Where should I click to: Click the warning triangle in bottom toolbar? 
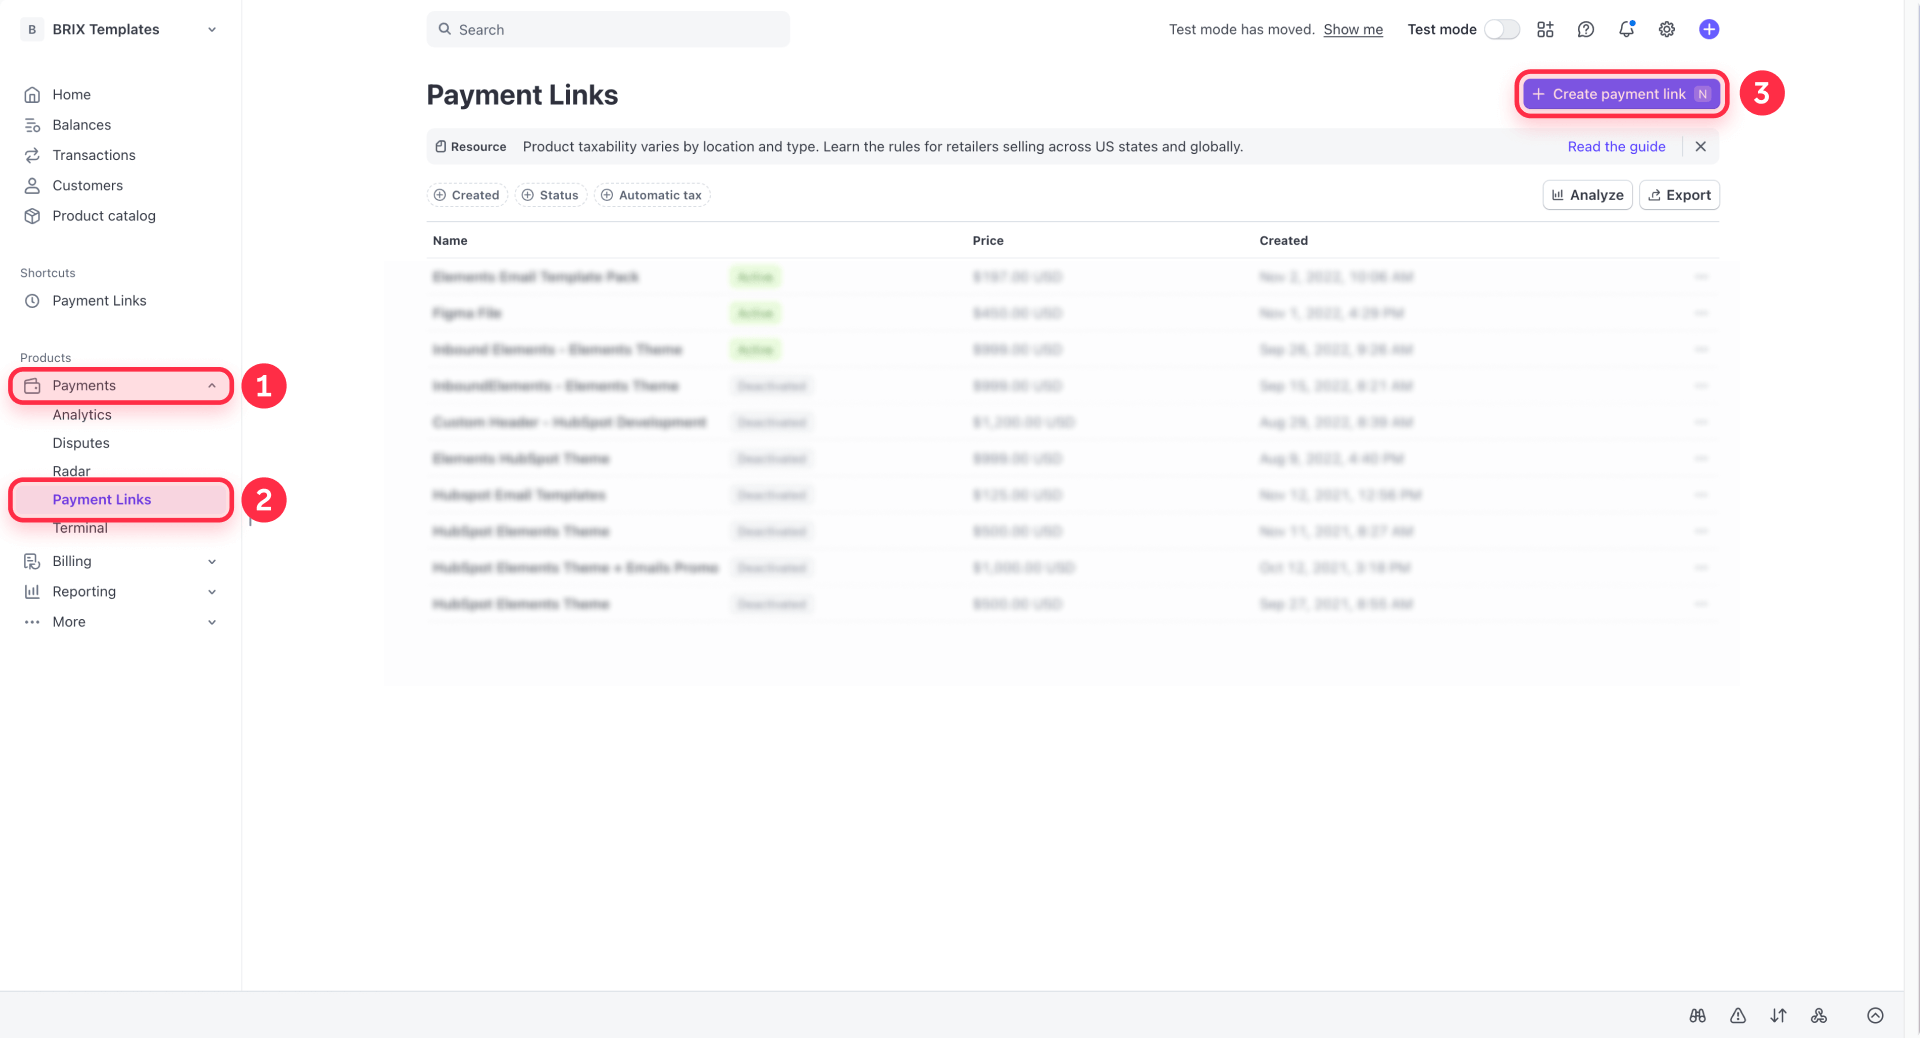pyautogui.click(x=1738, y=1015)
